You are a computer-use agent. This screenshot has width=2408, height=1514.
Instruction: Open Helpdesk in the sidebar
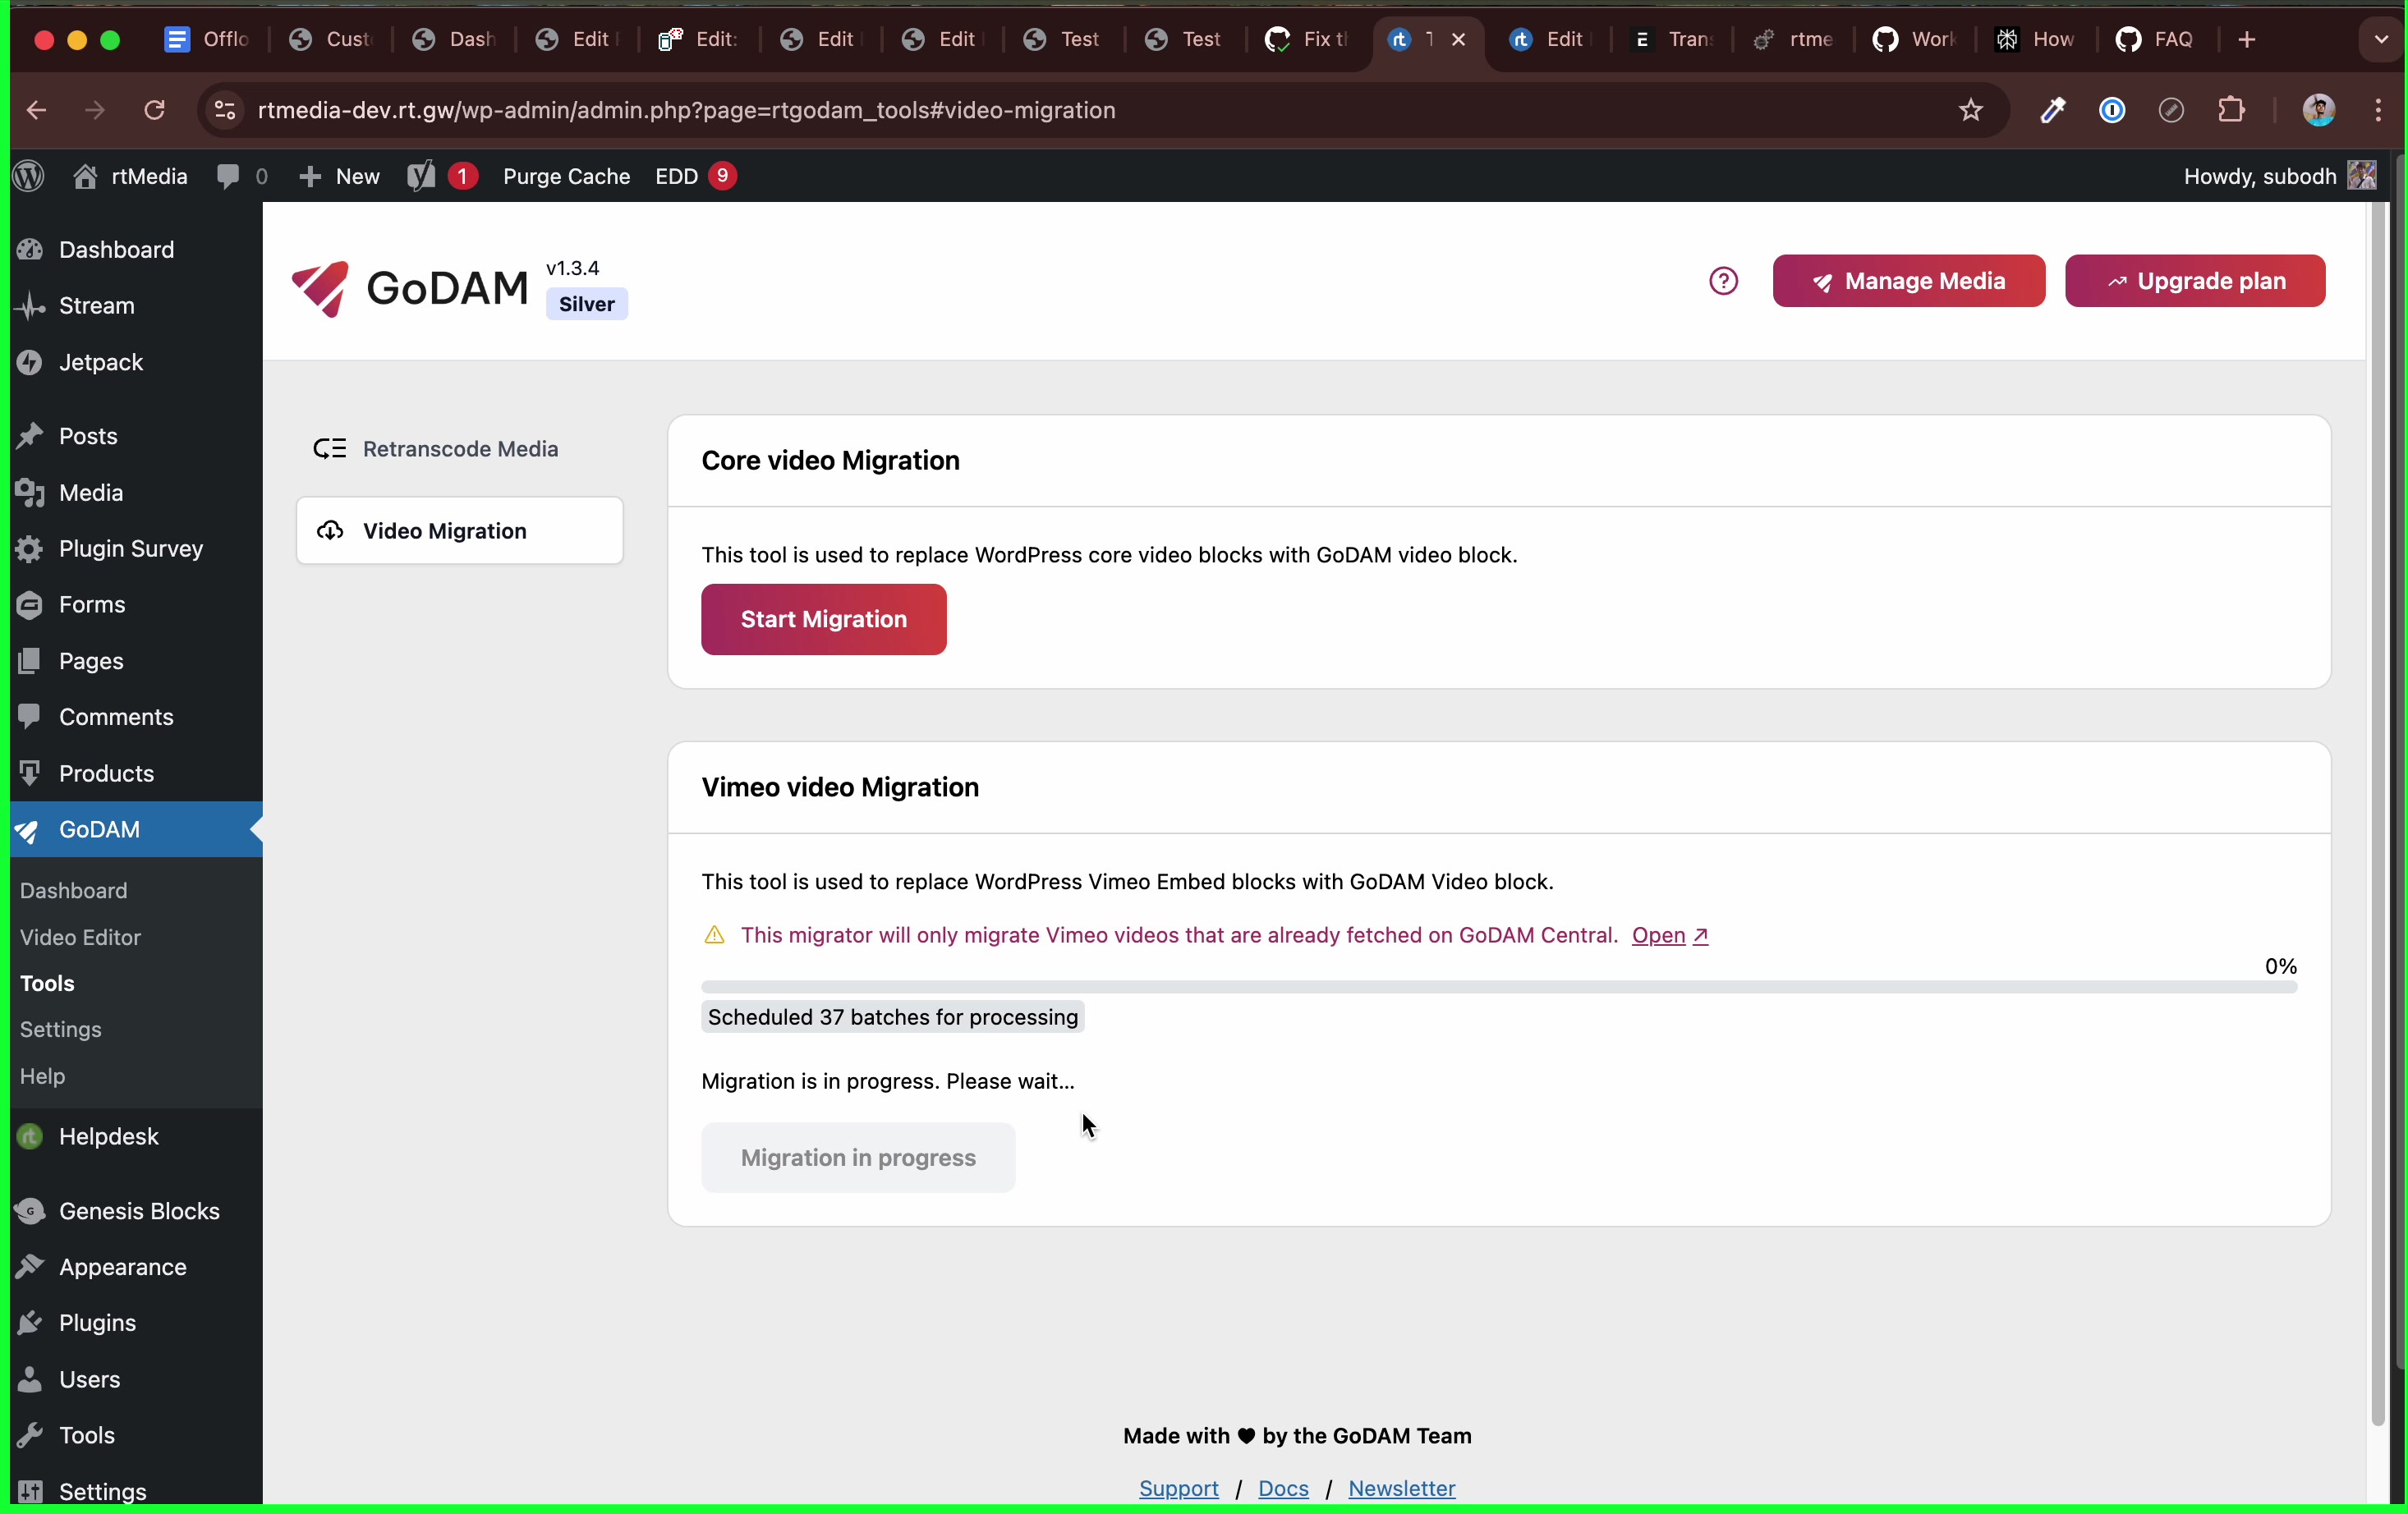click(x=136, y=1137)
